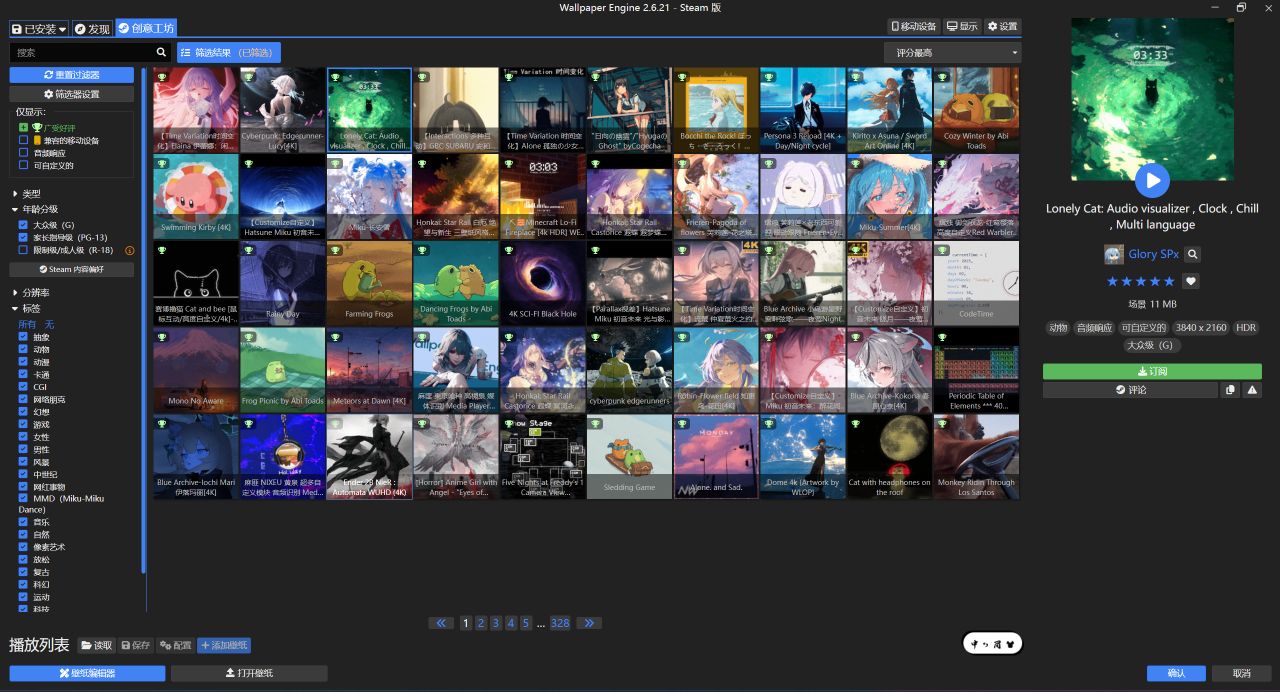1280x692 pixels.
Task: Click the filter panel scrollbar
Action: [x=143, y=320]
